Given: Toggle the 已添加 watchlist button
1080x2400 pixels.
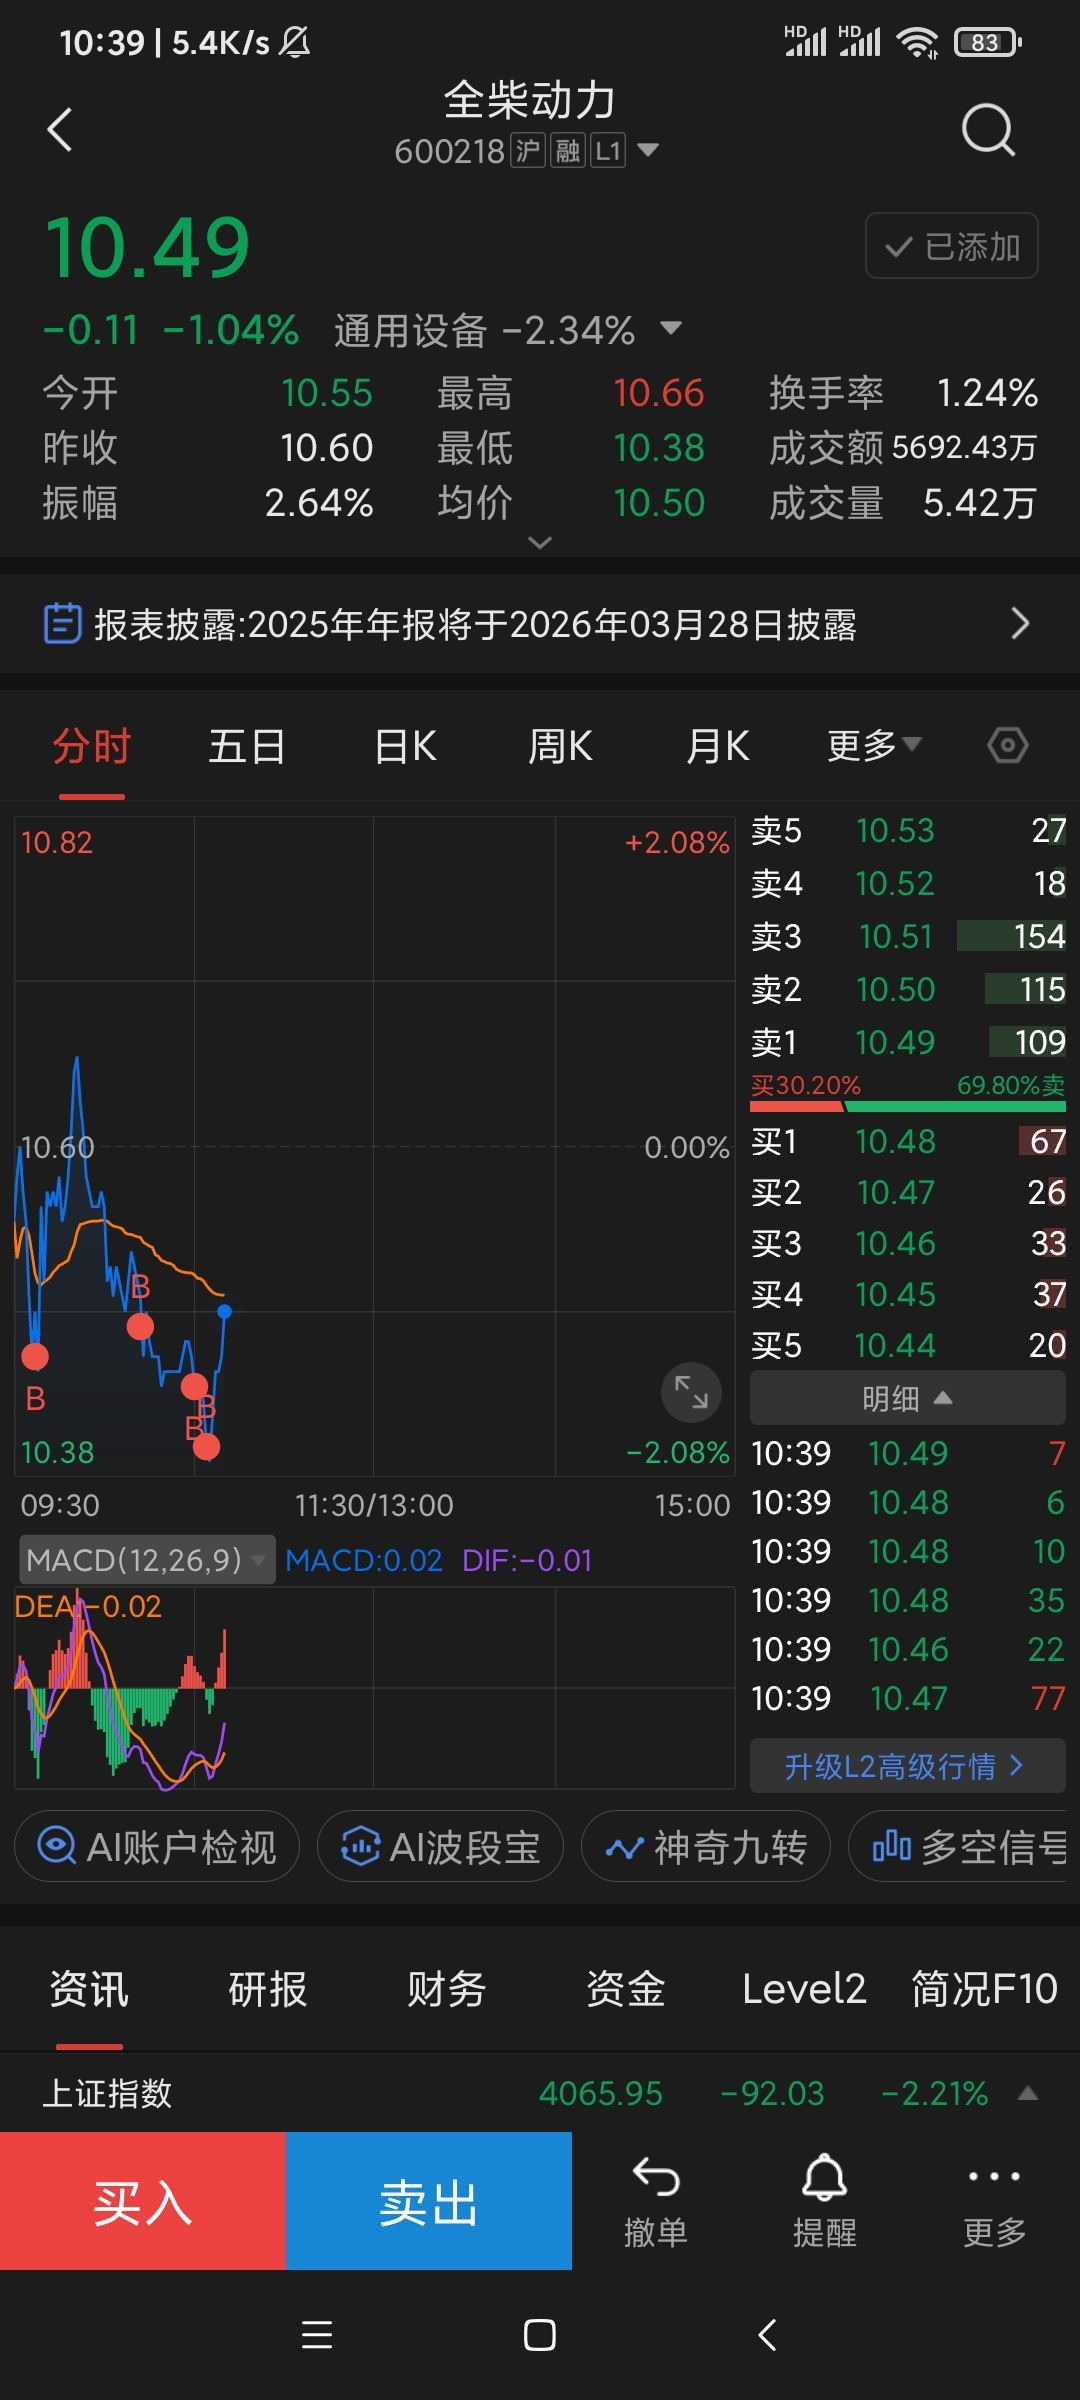Looking at the screenshot, I should (951, 246).
